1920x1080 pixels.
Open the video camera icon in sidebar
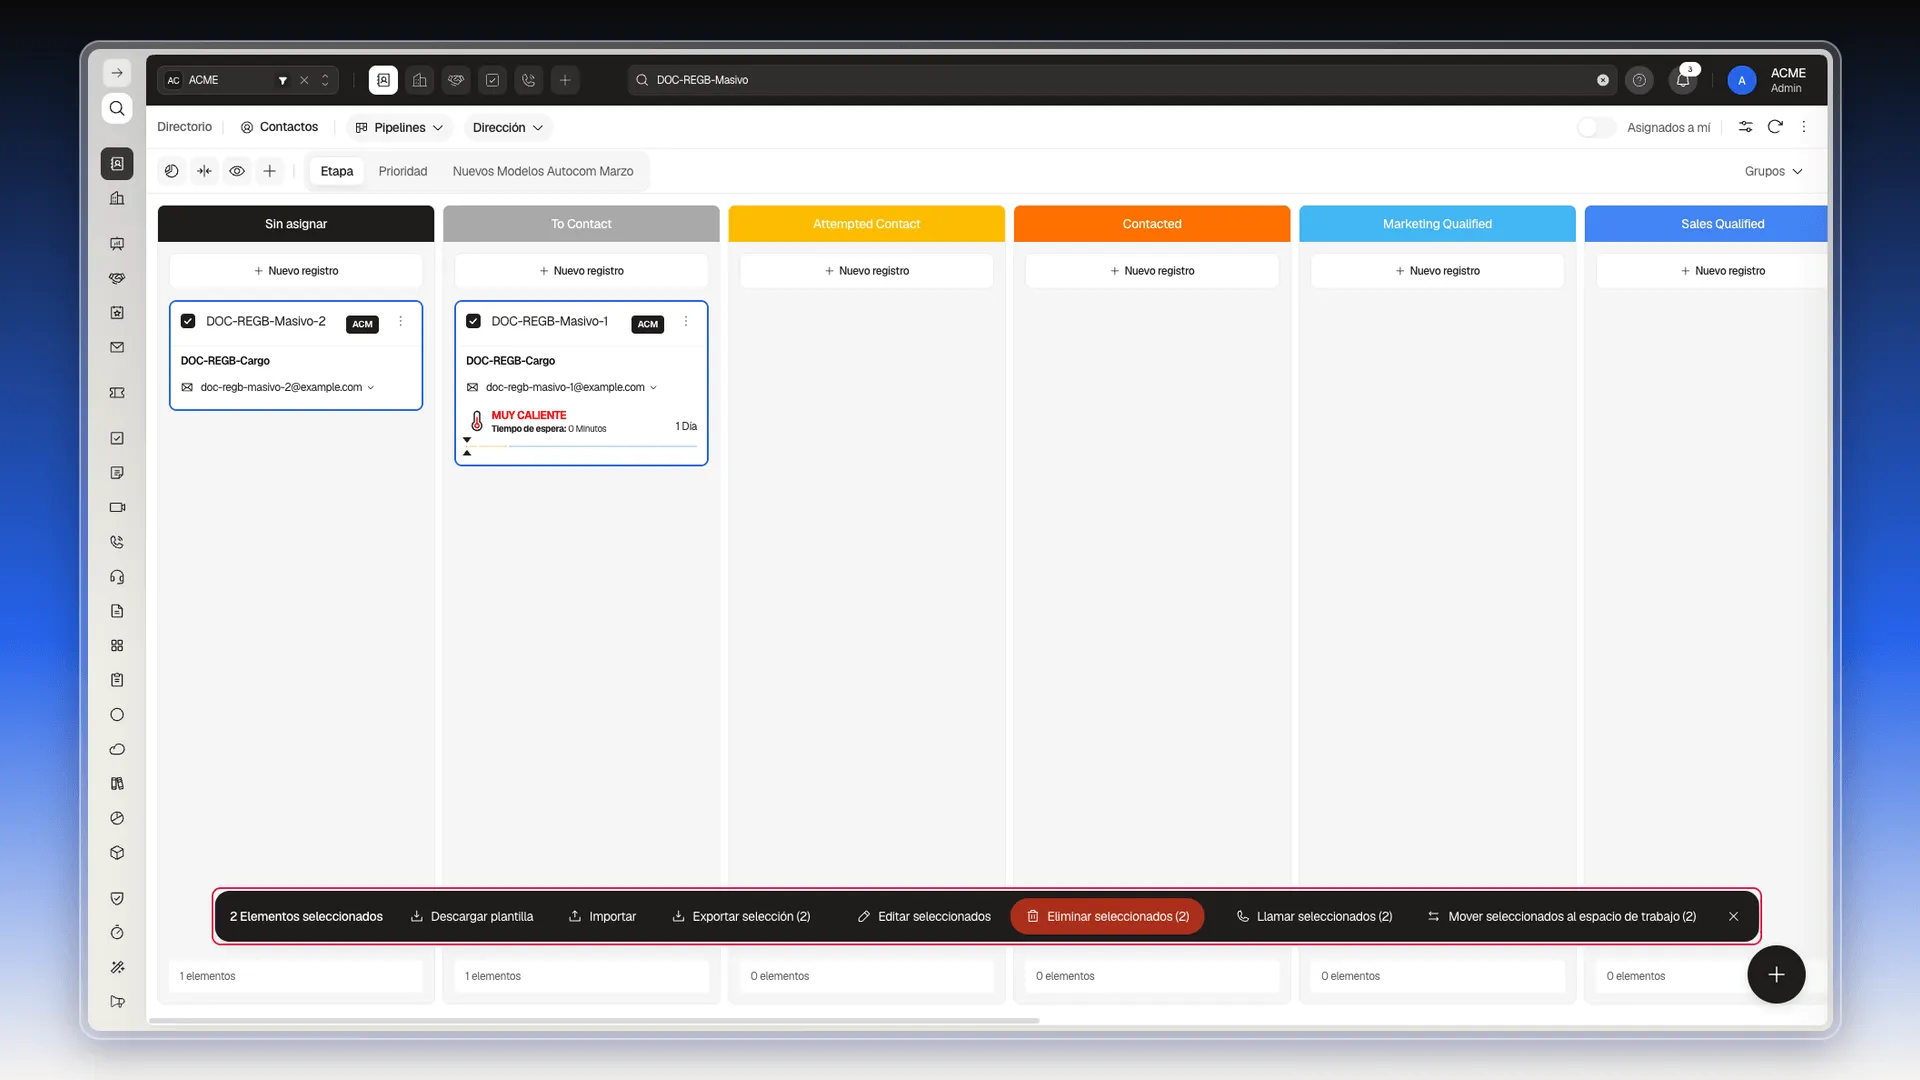tap(117, 507)
